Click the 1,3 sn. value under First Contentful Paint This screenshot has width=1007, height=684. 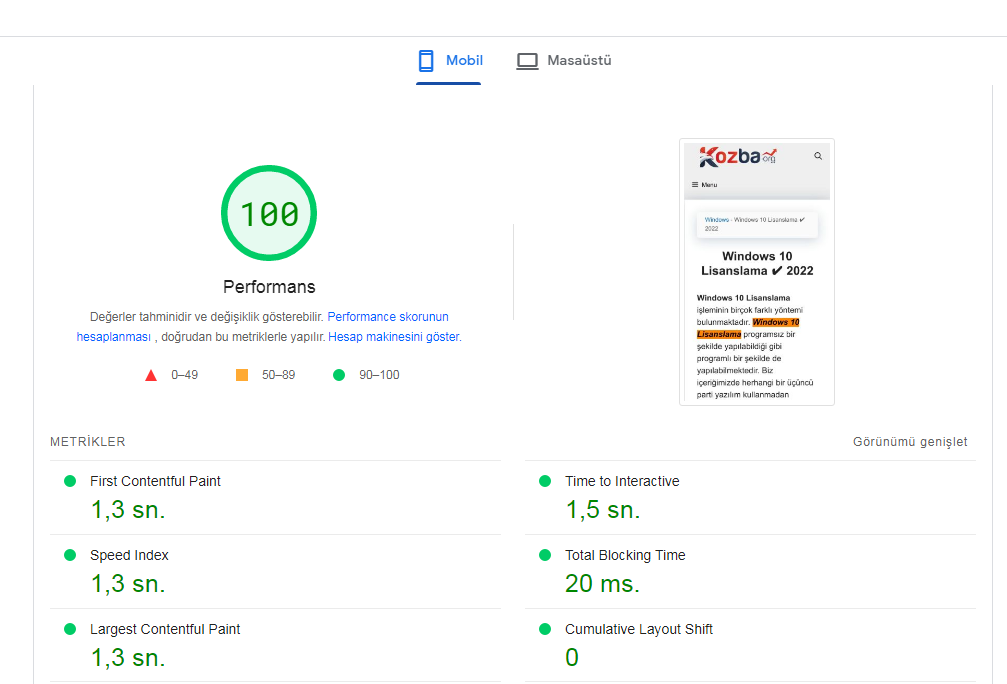(128, 510)
